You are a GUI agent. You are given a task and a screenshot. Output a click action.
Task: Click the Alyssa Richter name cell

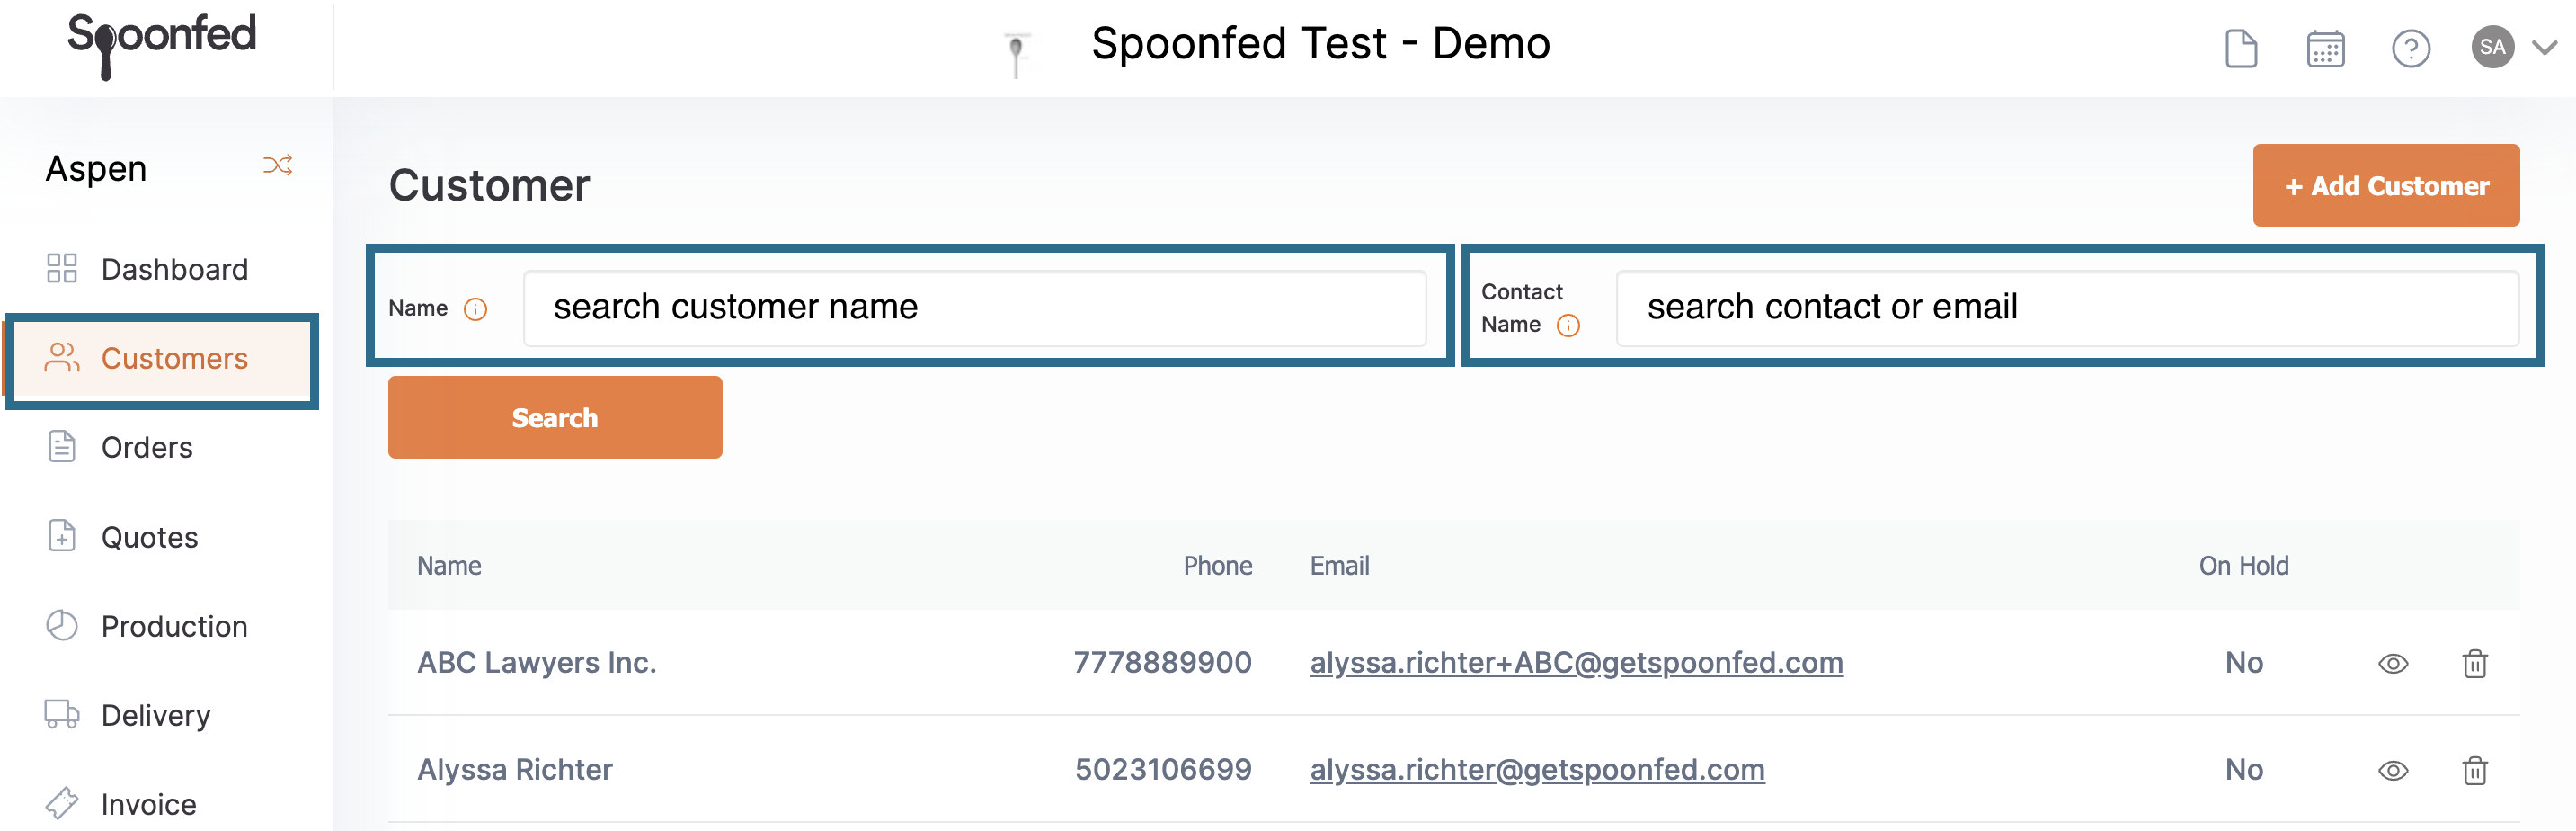[514, 769]
